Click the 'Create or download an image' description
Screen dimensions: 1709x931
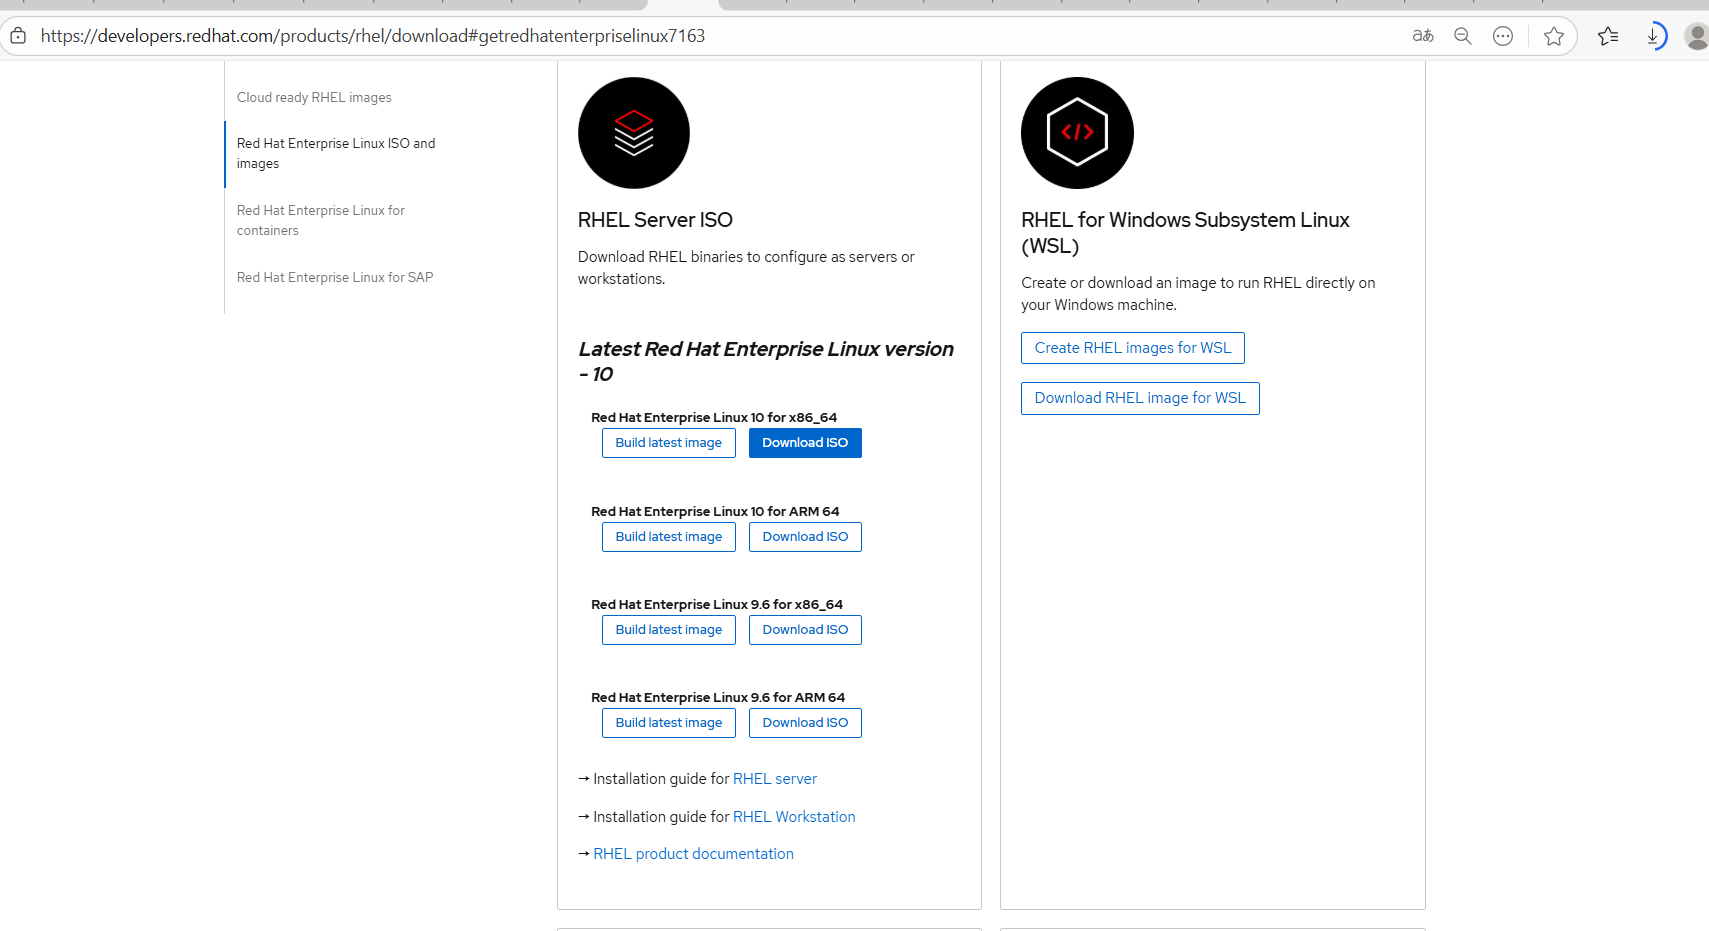1198,294
